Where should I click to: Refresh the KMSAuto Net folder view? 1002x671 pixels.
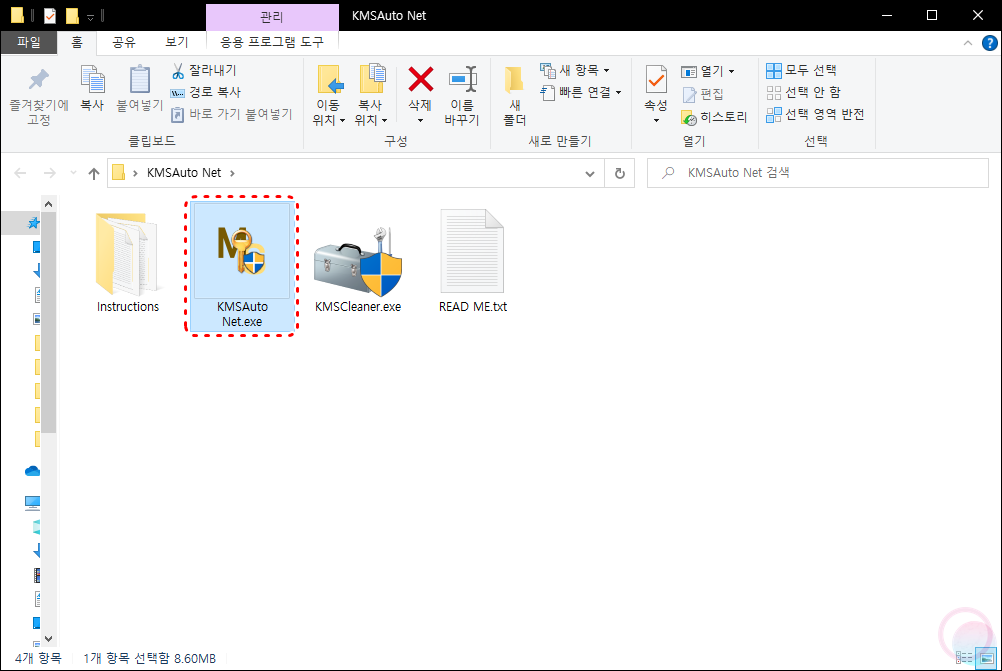(x=619, y=173)
